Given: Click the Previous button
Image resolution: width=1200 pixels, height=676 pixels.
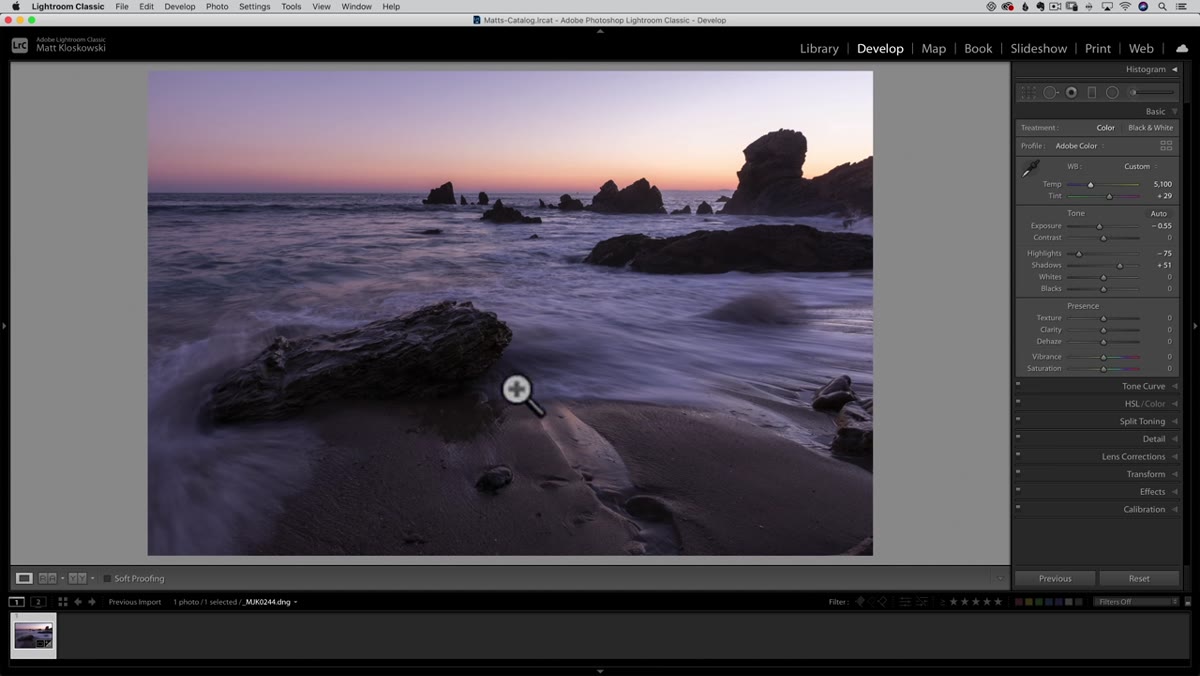Looking at the screenshot, I should pyautogui.click(x=1055, y=578).
